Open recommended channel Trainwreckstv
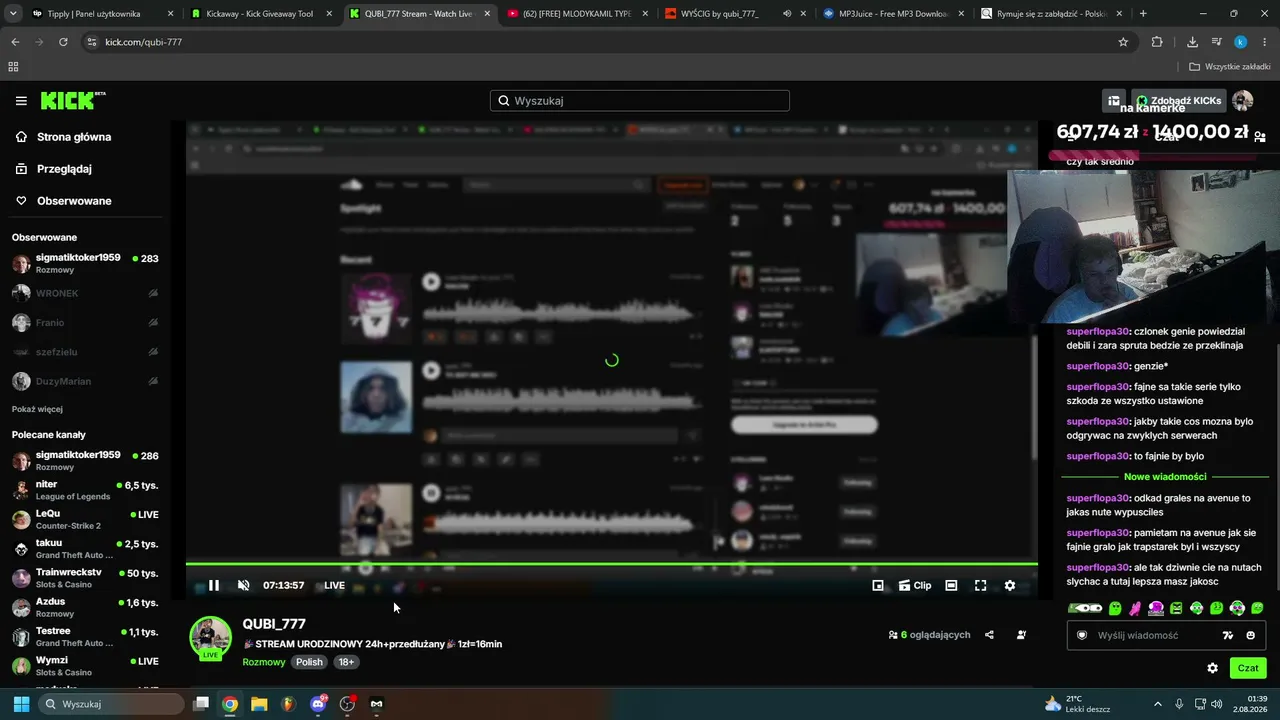Screen dimensions: 1280x720 (x=85, y=578)
